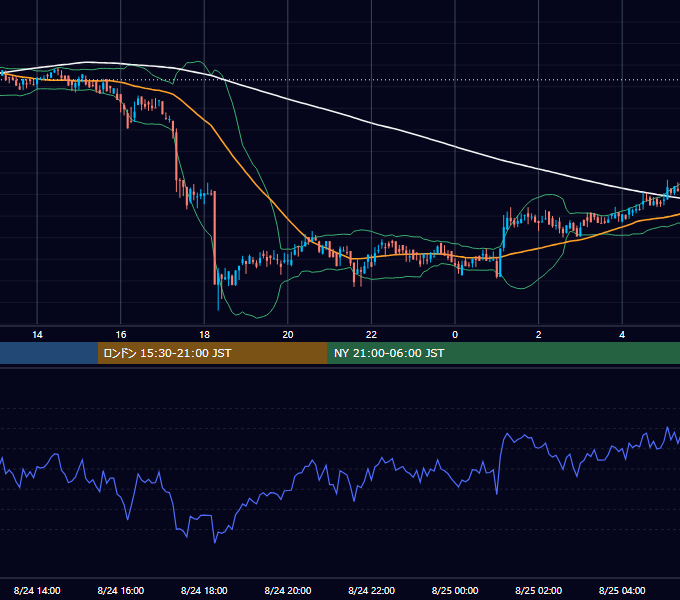Click the 8/24 22:00 date label

point(372,590)
